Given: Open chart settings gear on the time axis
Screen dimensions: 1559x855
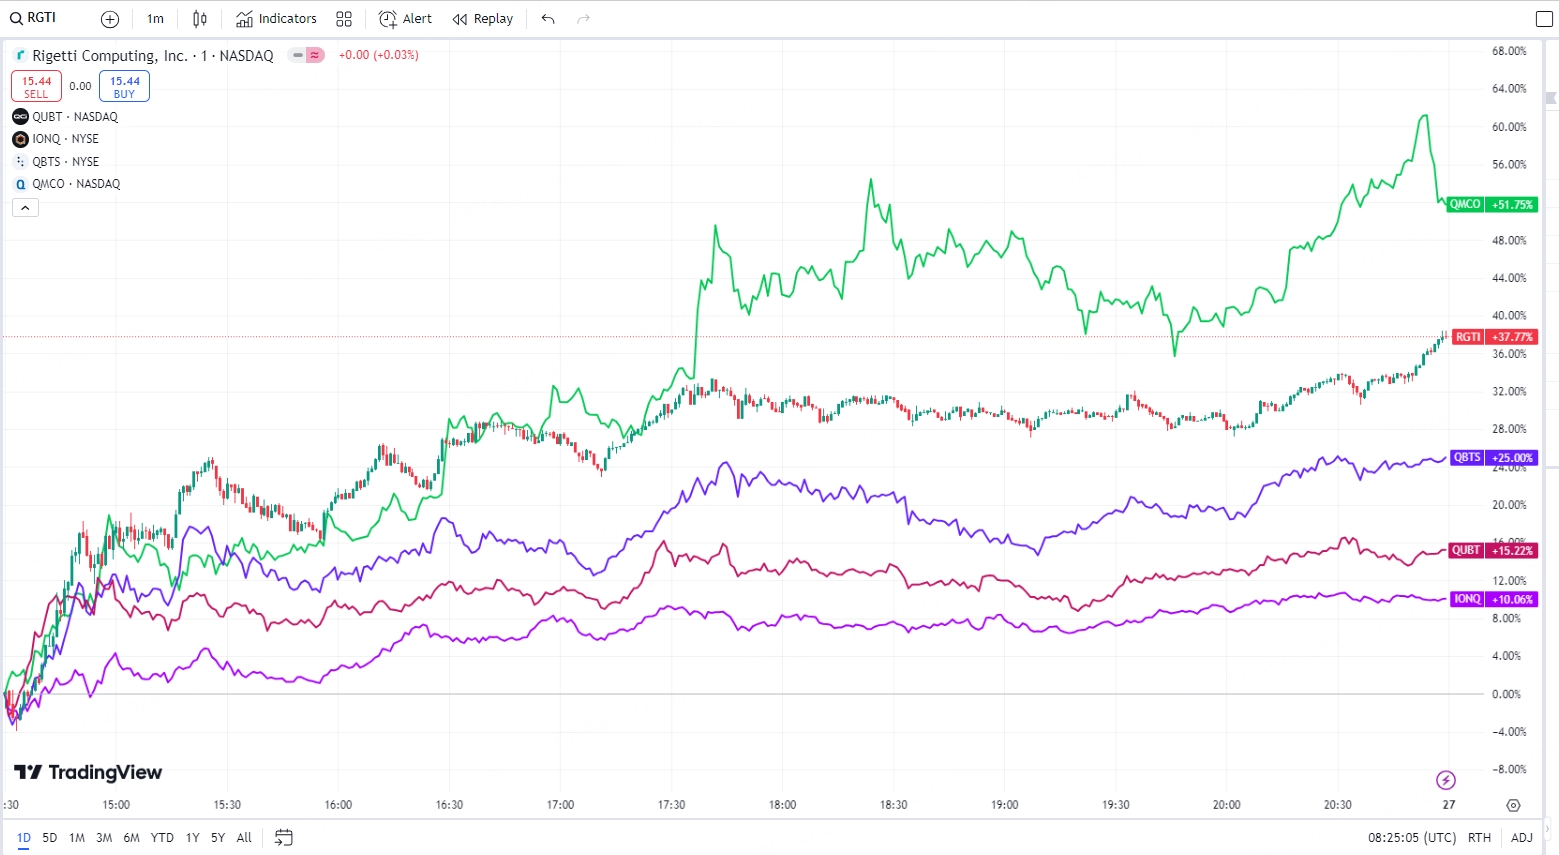Looking at the screenshot, I should (x=1513, y=805).
